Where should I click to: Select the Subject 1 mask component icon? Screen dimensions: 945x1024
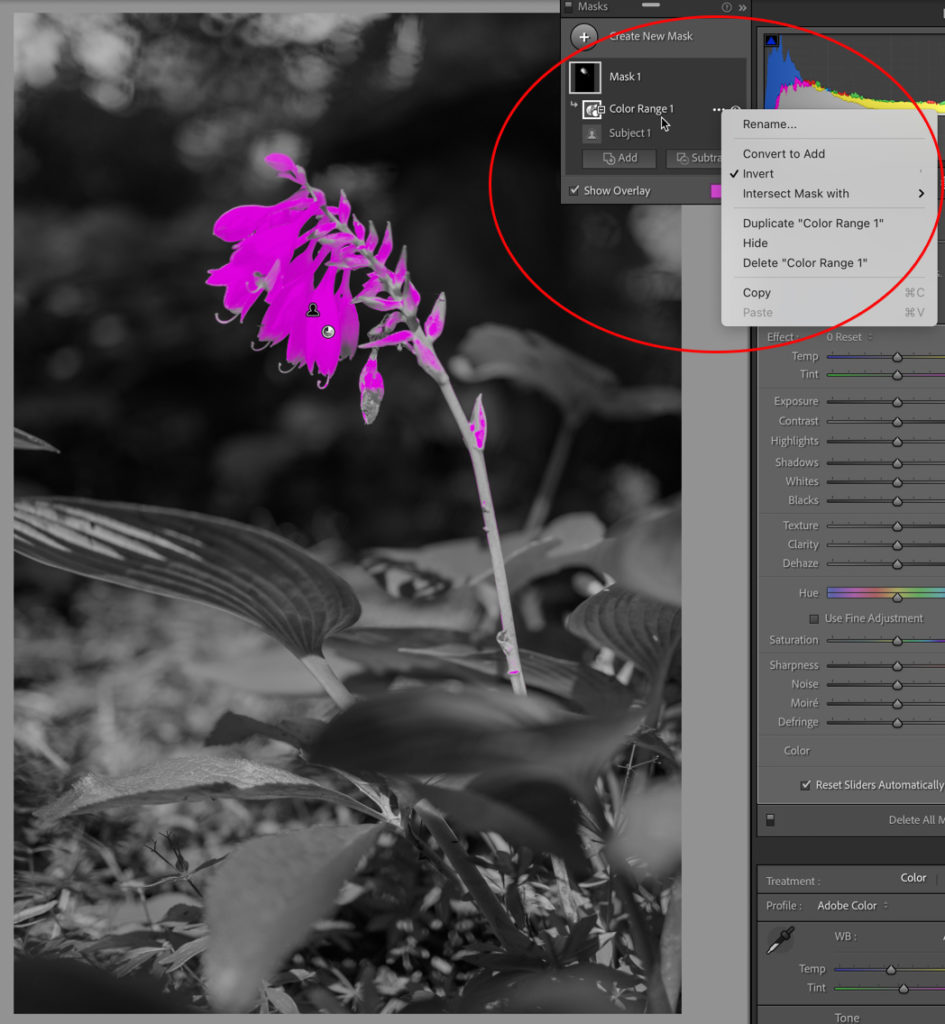pyautogui.click(x=592, y=134)
